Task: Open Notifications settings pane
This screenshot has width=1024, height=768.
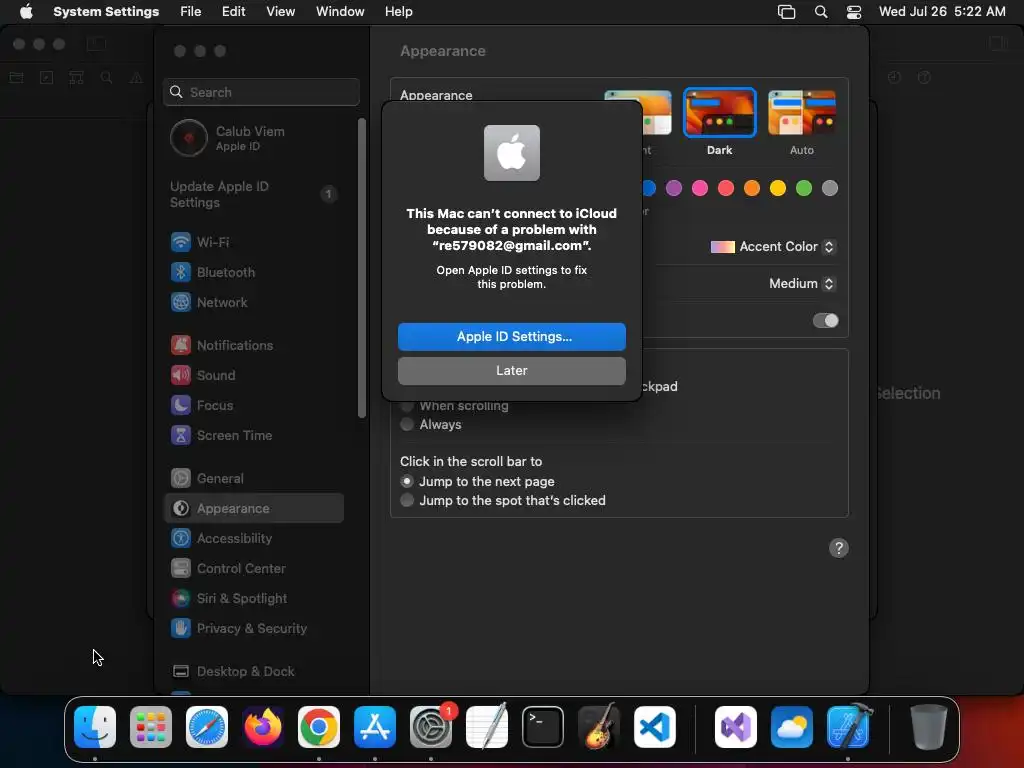Action: pos(222,345)
